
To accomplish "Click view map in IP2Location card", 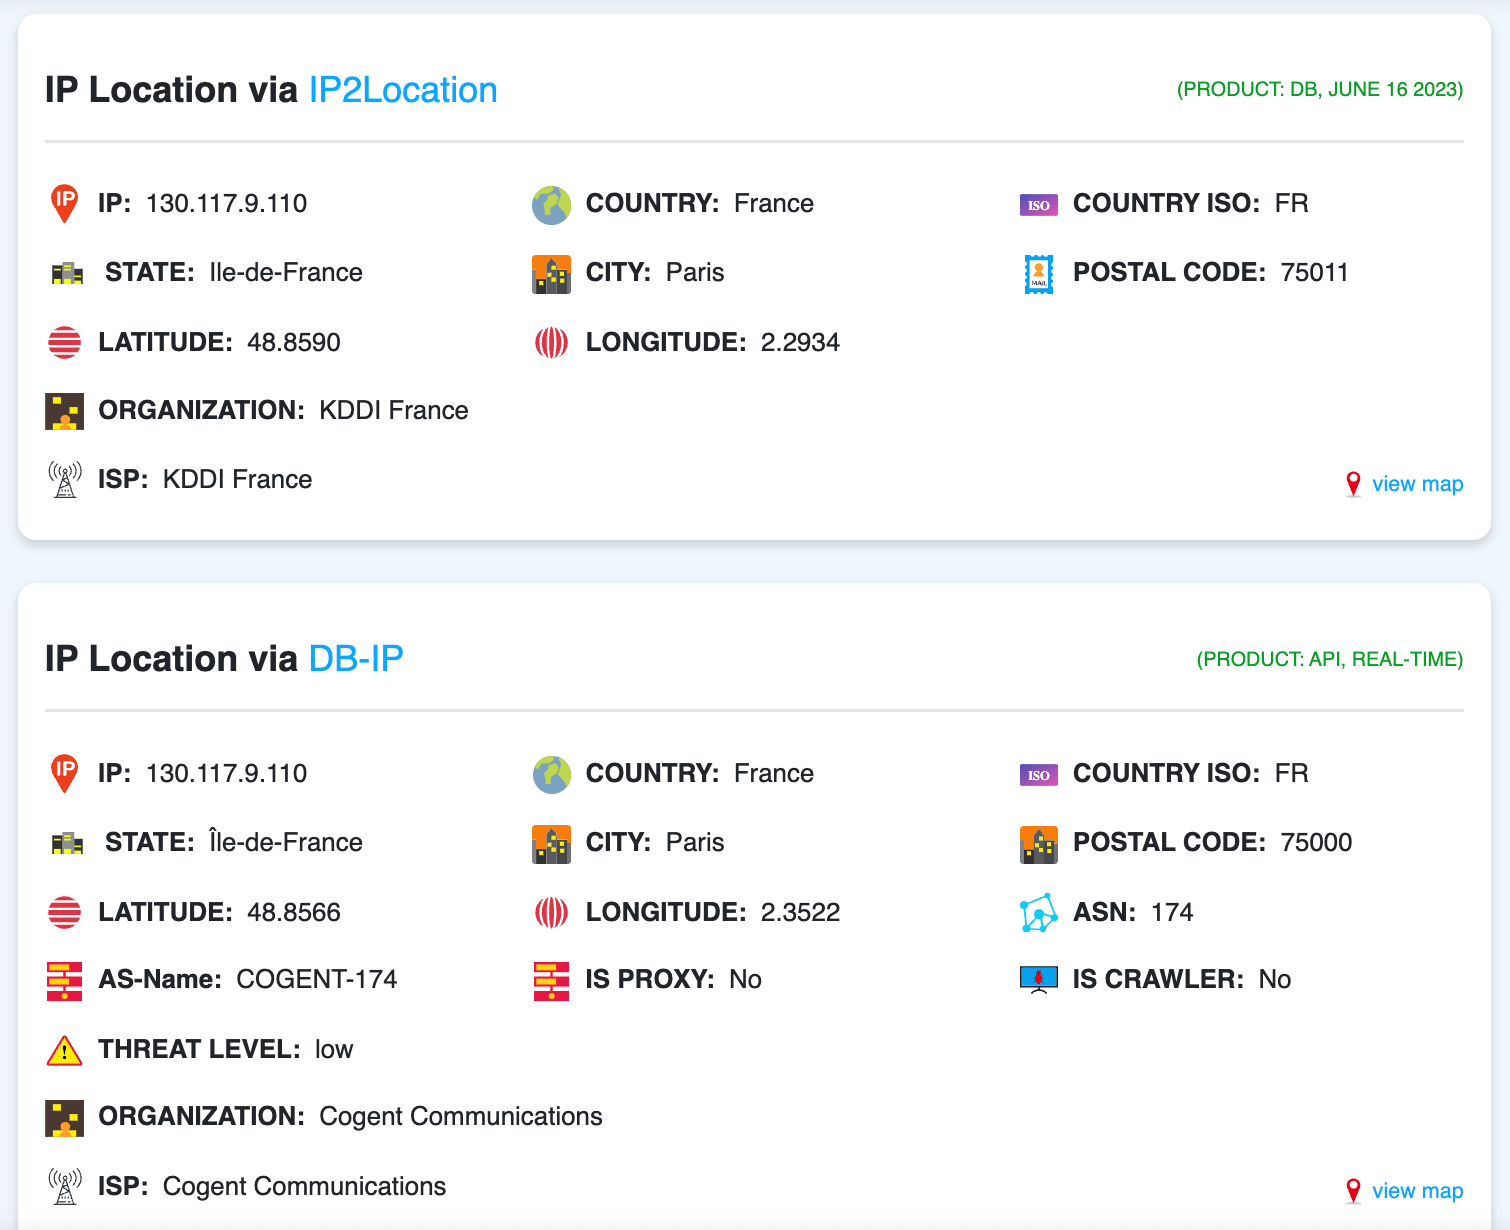I will tap(1417, 484).
